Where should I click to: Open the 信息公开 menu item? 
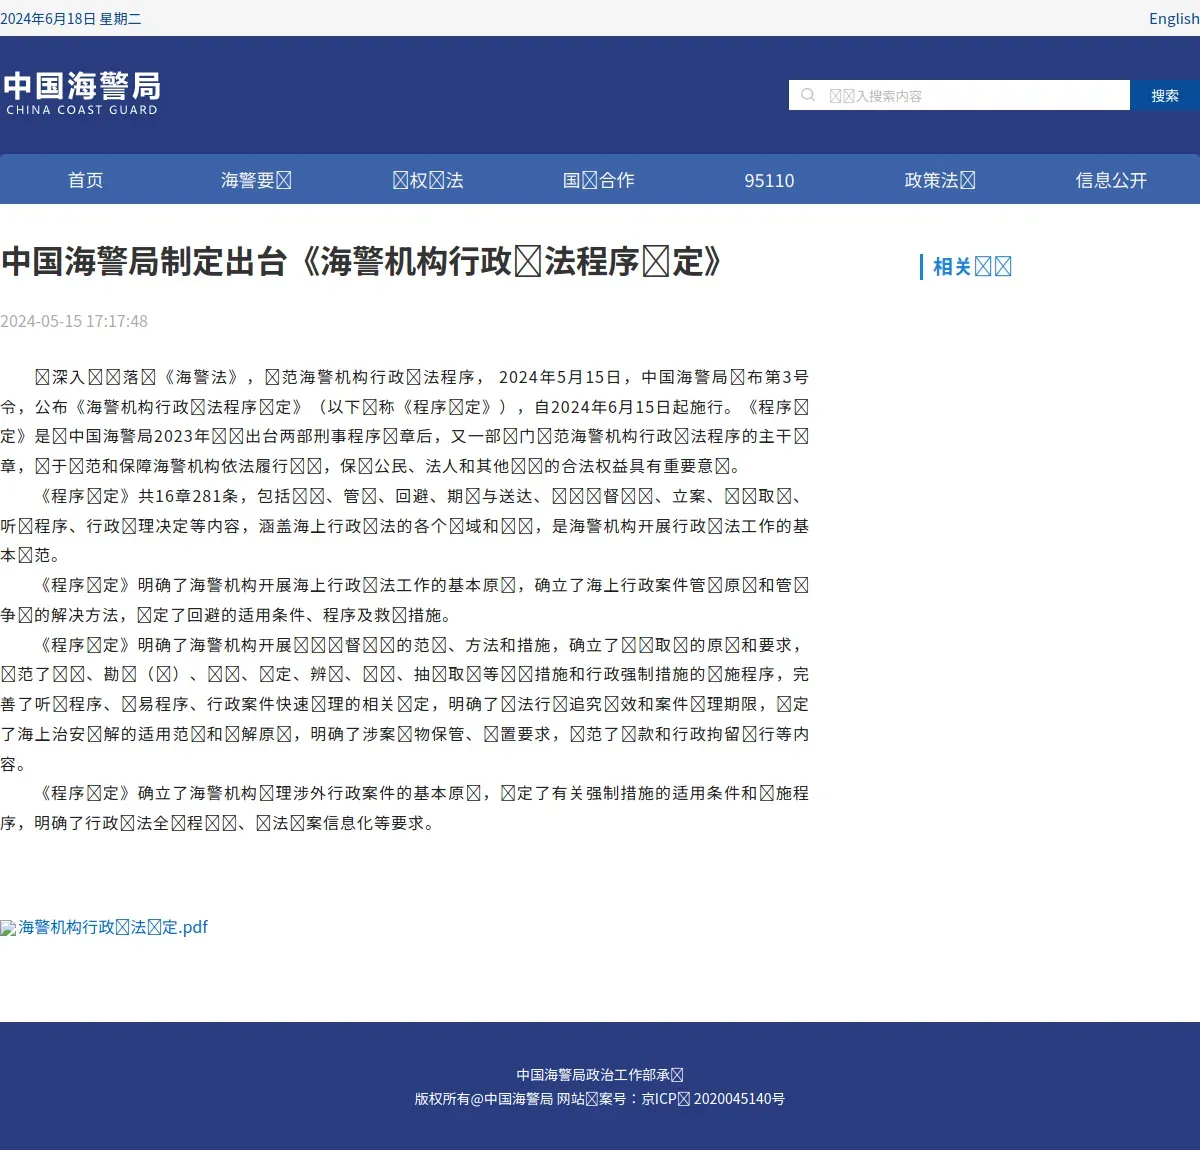point(1111,180)
